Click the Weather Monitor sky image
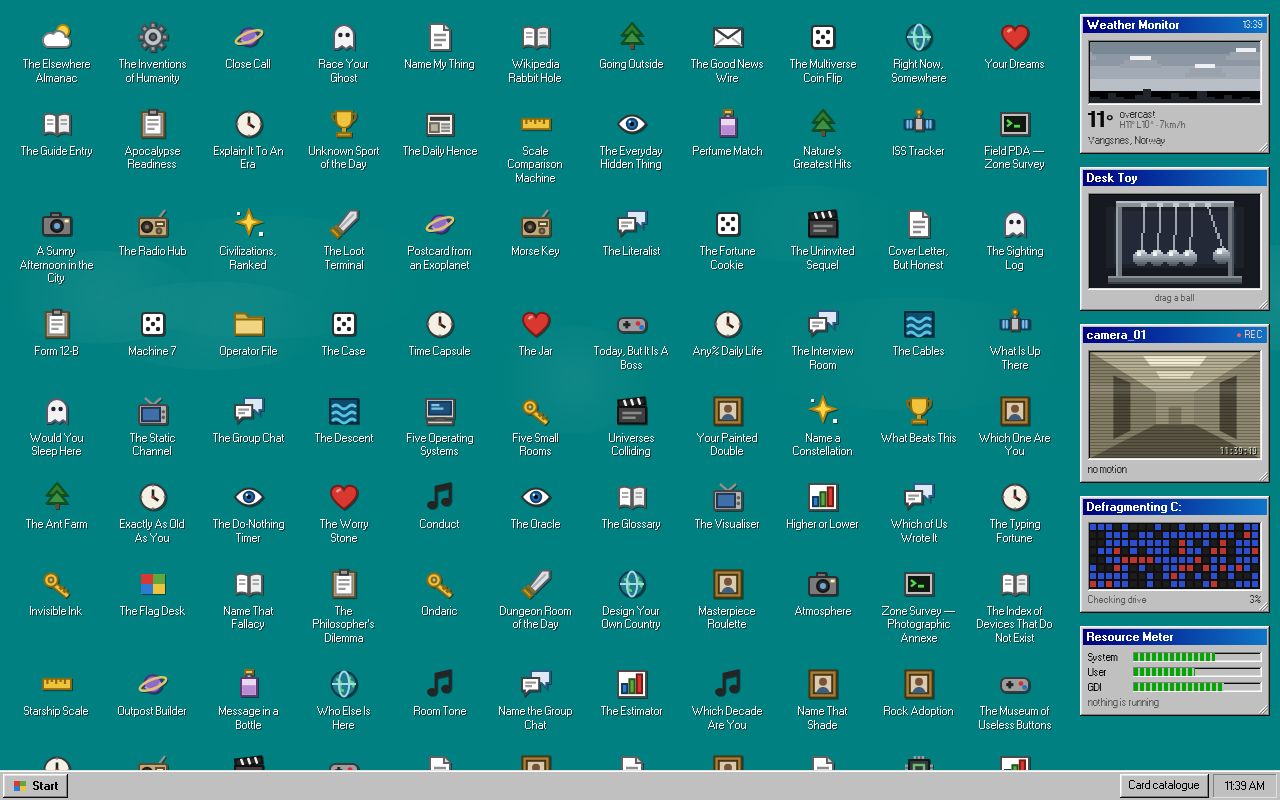The image size is (1280, 800). 1174,71
